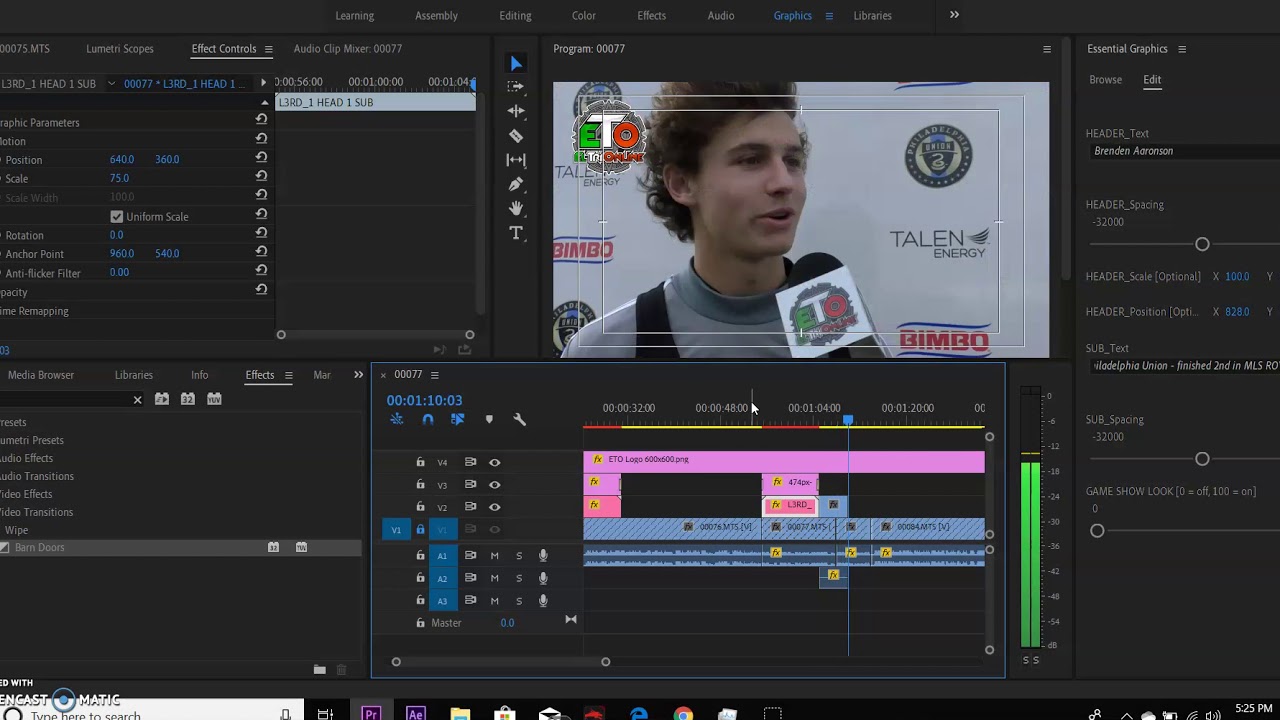This screenshot has height=720, width=1280.
Task: Open Program monitor panel menu
Action: 1047,49
